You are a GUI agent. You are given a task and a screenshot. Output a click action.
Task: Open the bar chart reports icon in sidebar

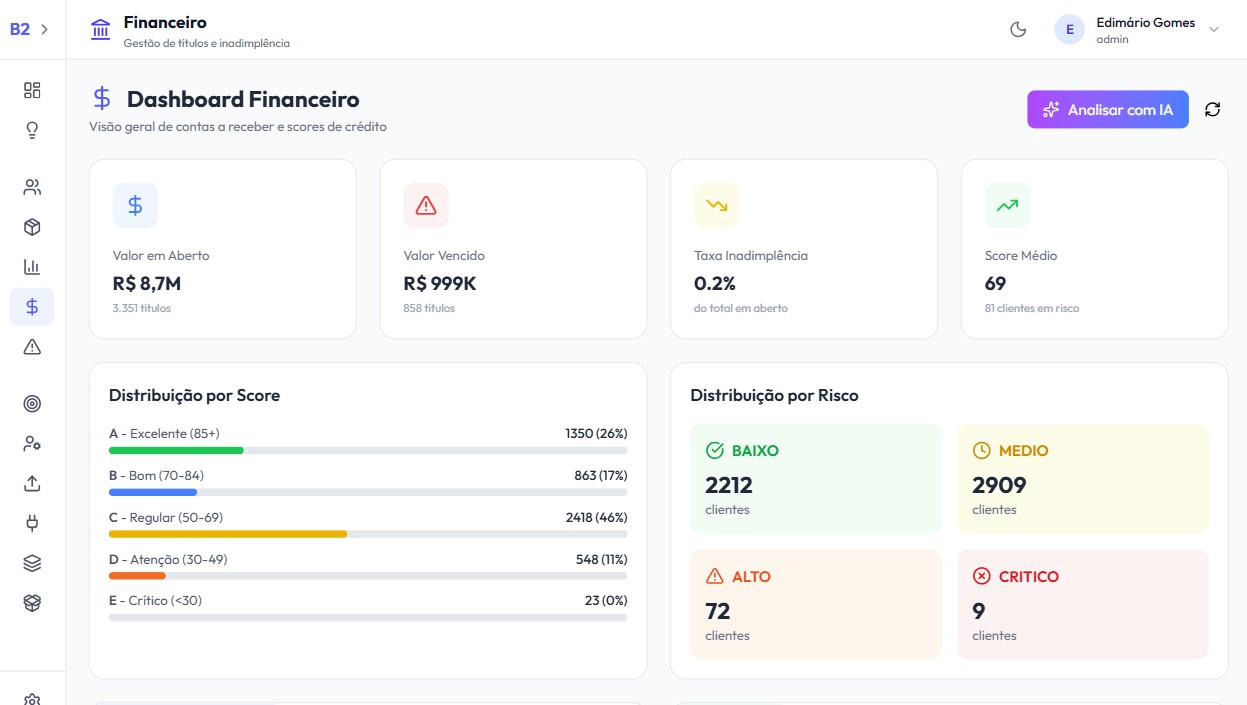32,267
